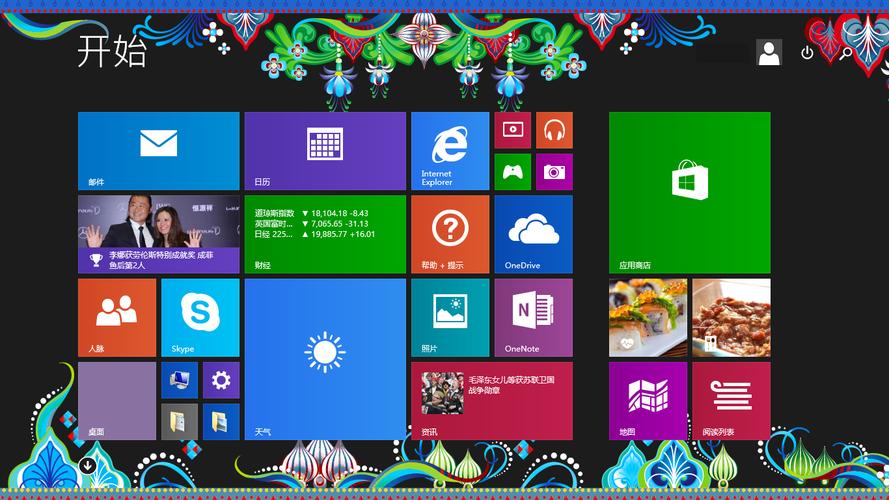Screen dimensions: 889x500
Task: Click the Power options button
Action: (x=807, y=53)
